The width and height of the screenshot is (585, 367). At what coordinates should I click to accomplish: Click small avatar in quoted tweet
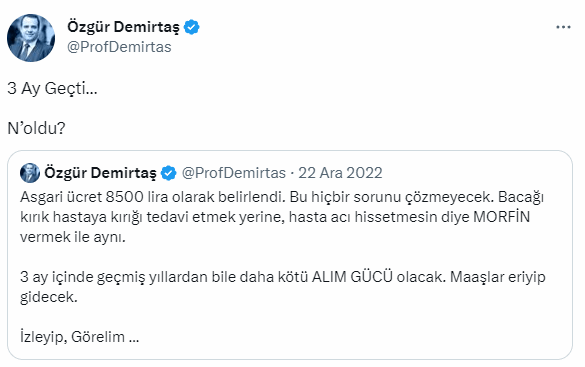click(30, 173)
